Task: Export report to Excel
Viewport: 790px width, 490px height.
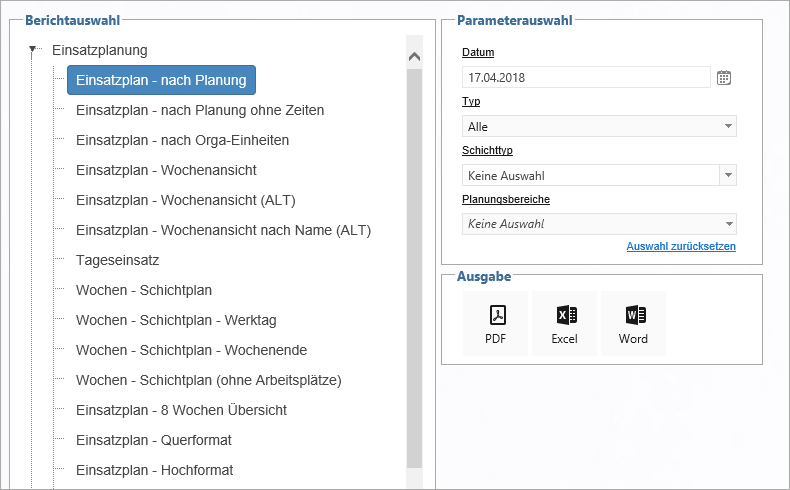Action: (564, 324)
